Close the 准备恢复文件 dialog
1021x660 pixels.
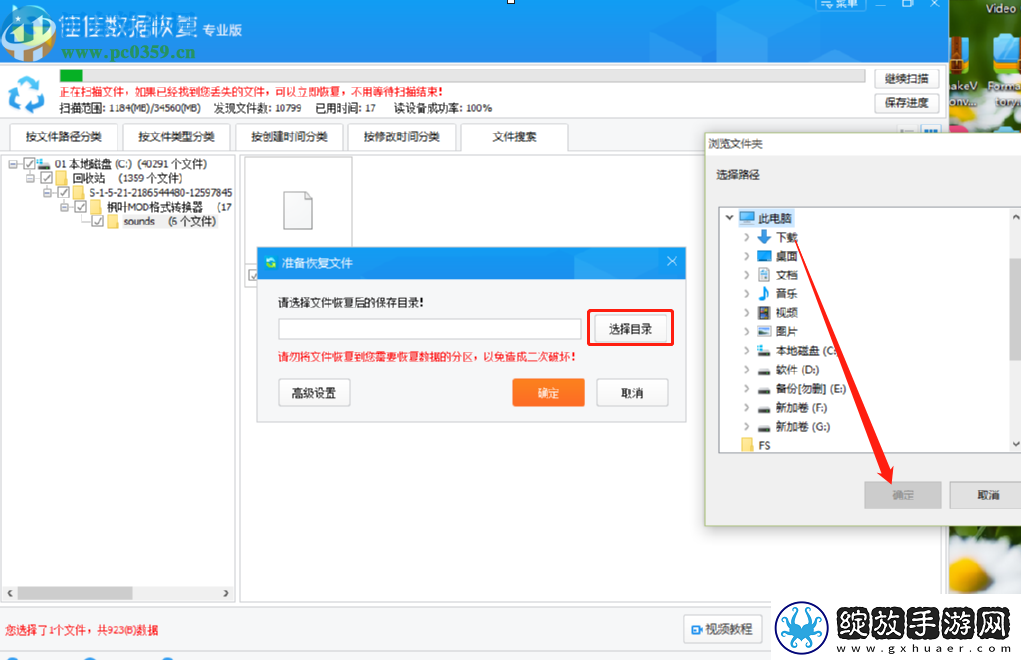tap(672, 262)
